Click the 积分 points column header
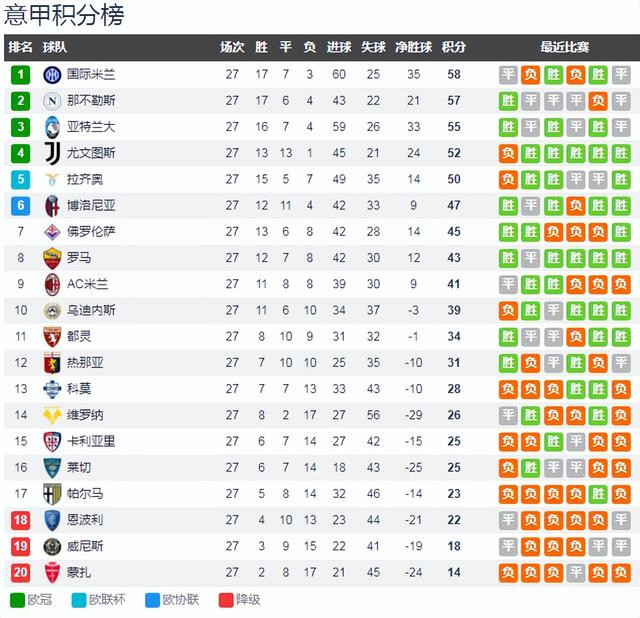 tap(453, 47)
